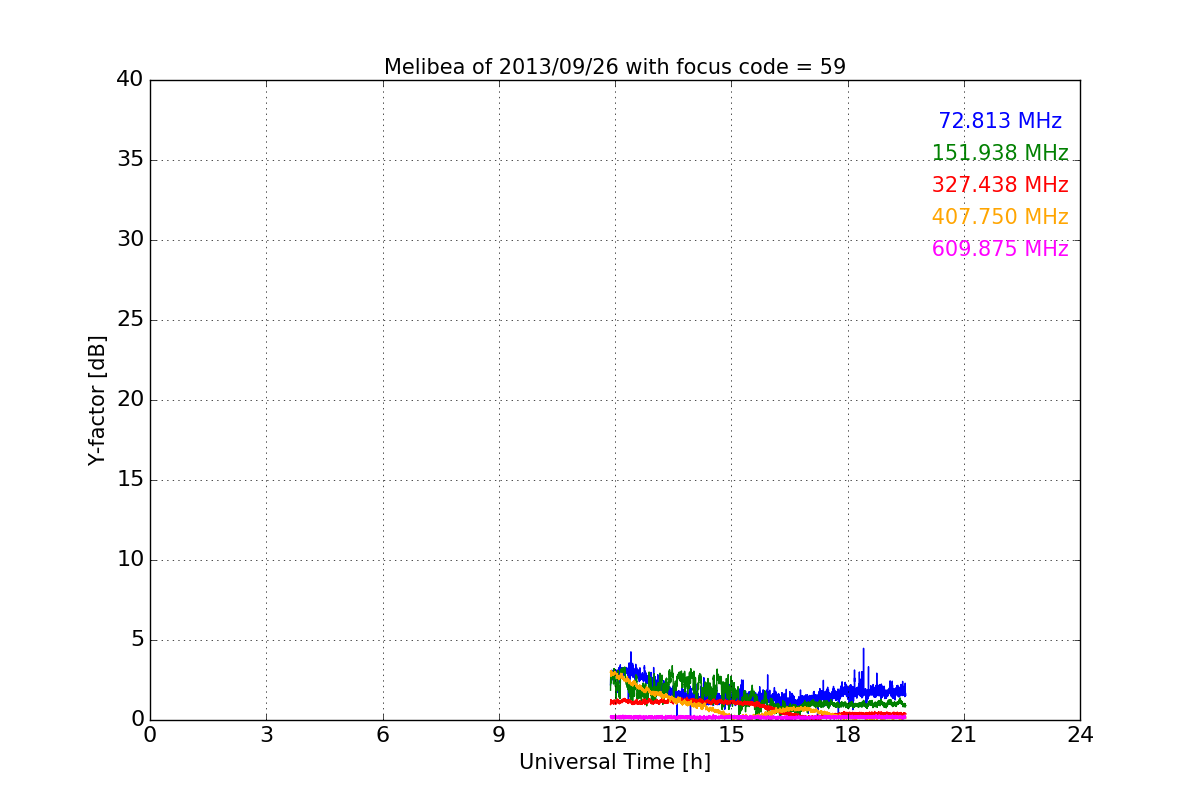The width and height of the screenshot is (1200, 800).
Task: Click the y-axis tick value 35
Action: click(x=130, y=160)
